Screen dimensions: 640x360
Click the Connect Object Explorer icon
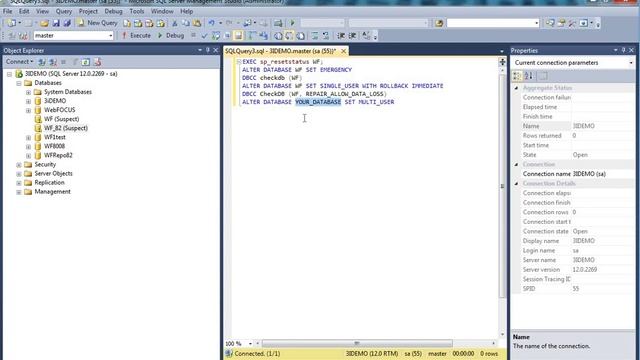click(42, 62)
